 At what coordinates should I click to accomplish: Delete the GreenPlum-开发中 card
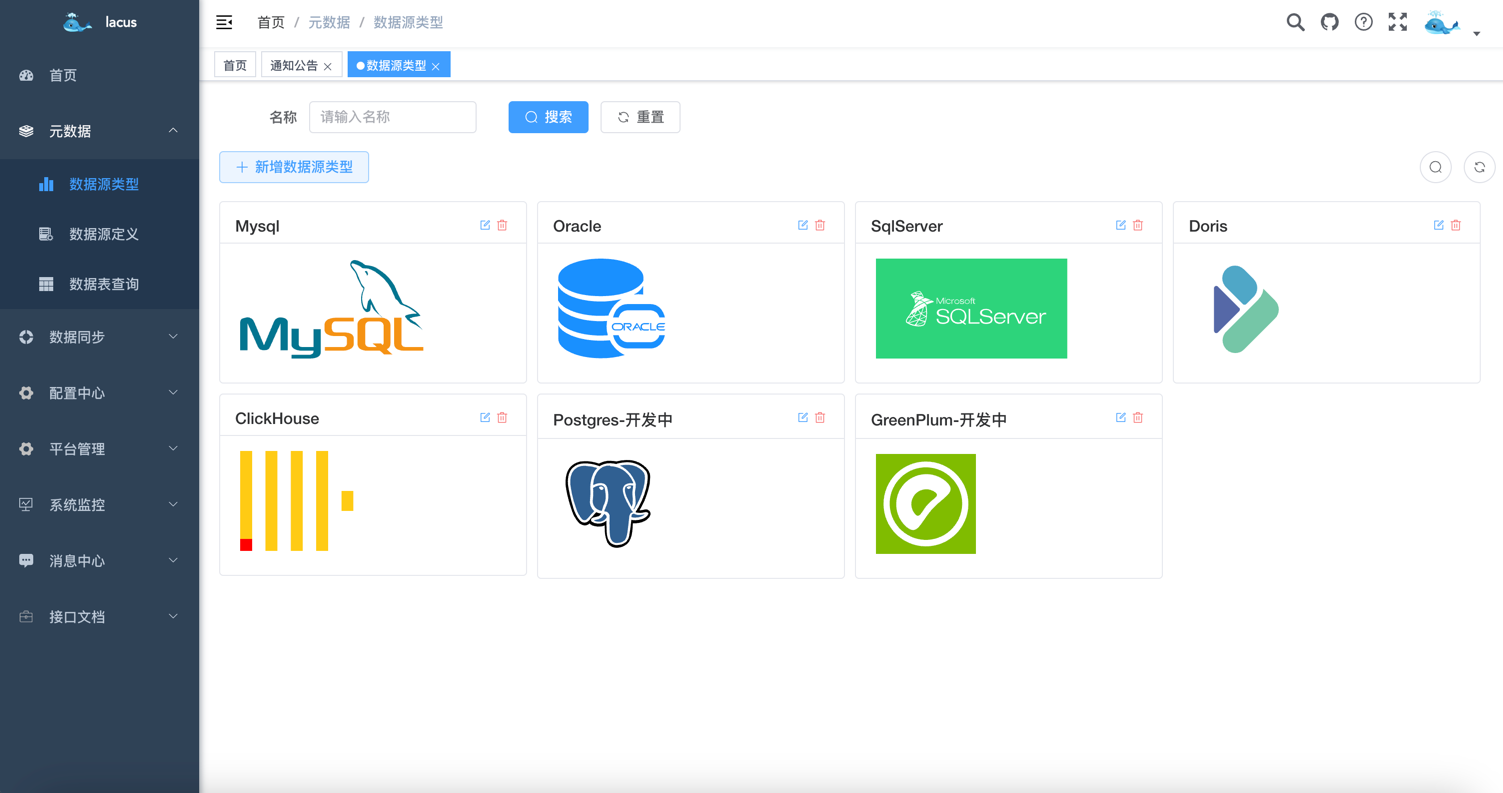[1138, 417]
